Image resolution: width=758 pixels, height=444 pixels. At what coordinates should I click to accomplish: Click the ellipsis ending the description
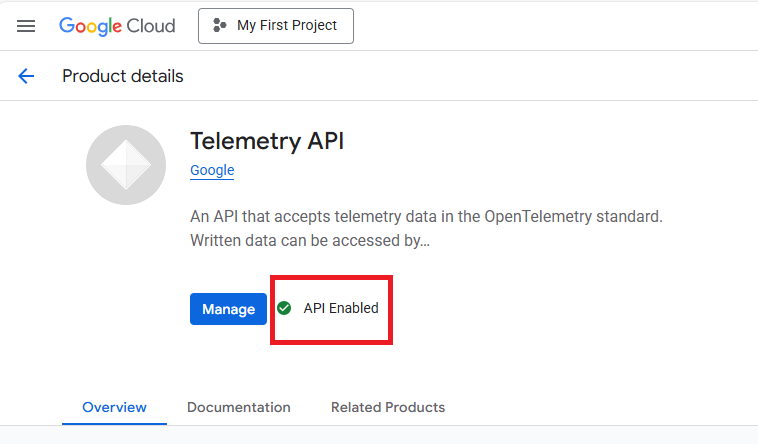tap(424, 241)
